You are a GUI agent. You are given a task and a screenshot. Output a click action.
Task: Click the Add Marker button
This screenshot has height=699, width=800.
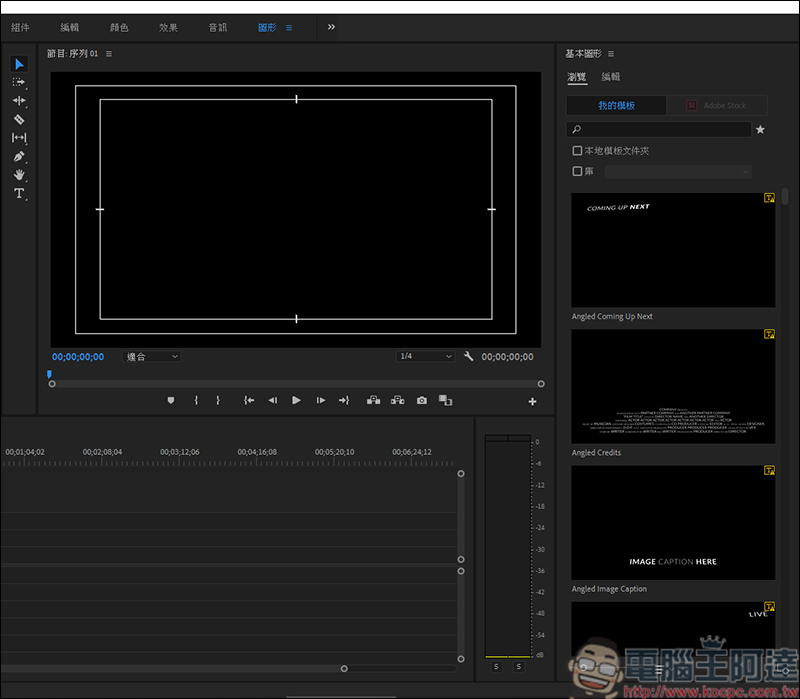(171, 401)
